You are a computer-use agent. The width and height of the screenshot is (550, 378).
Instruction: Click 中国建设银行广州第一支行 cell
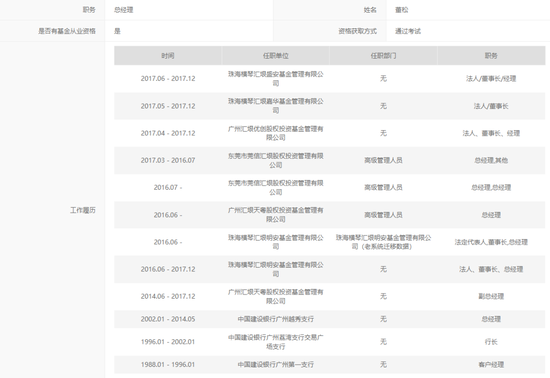275,365
